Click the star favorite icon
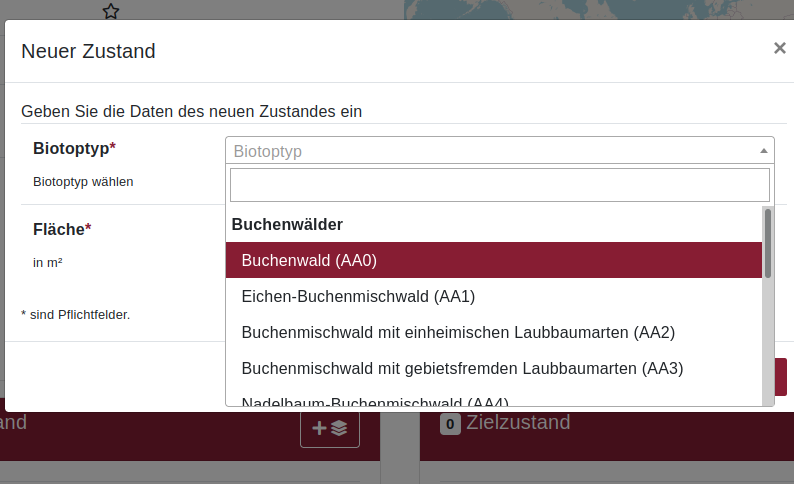Viewport: 794px width, 484px height. click(110, 11)
